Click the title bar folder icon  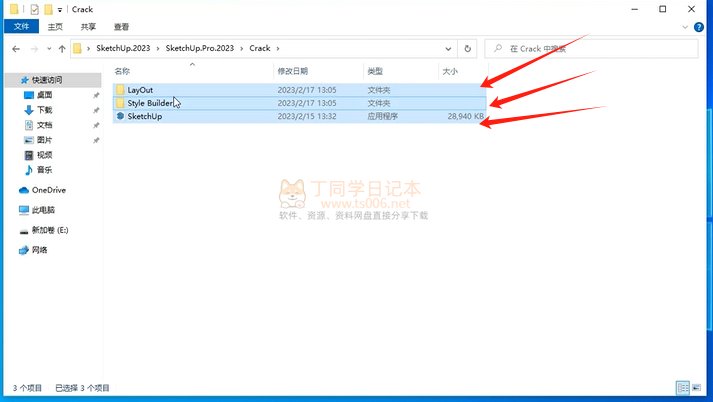pos(14,9)
